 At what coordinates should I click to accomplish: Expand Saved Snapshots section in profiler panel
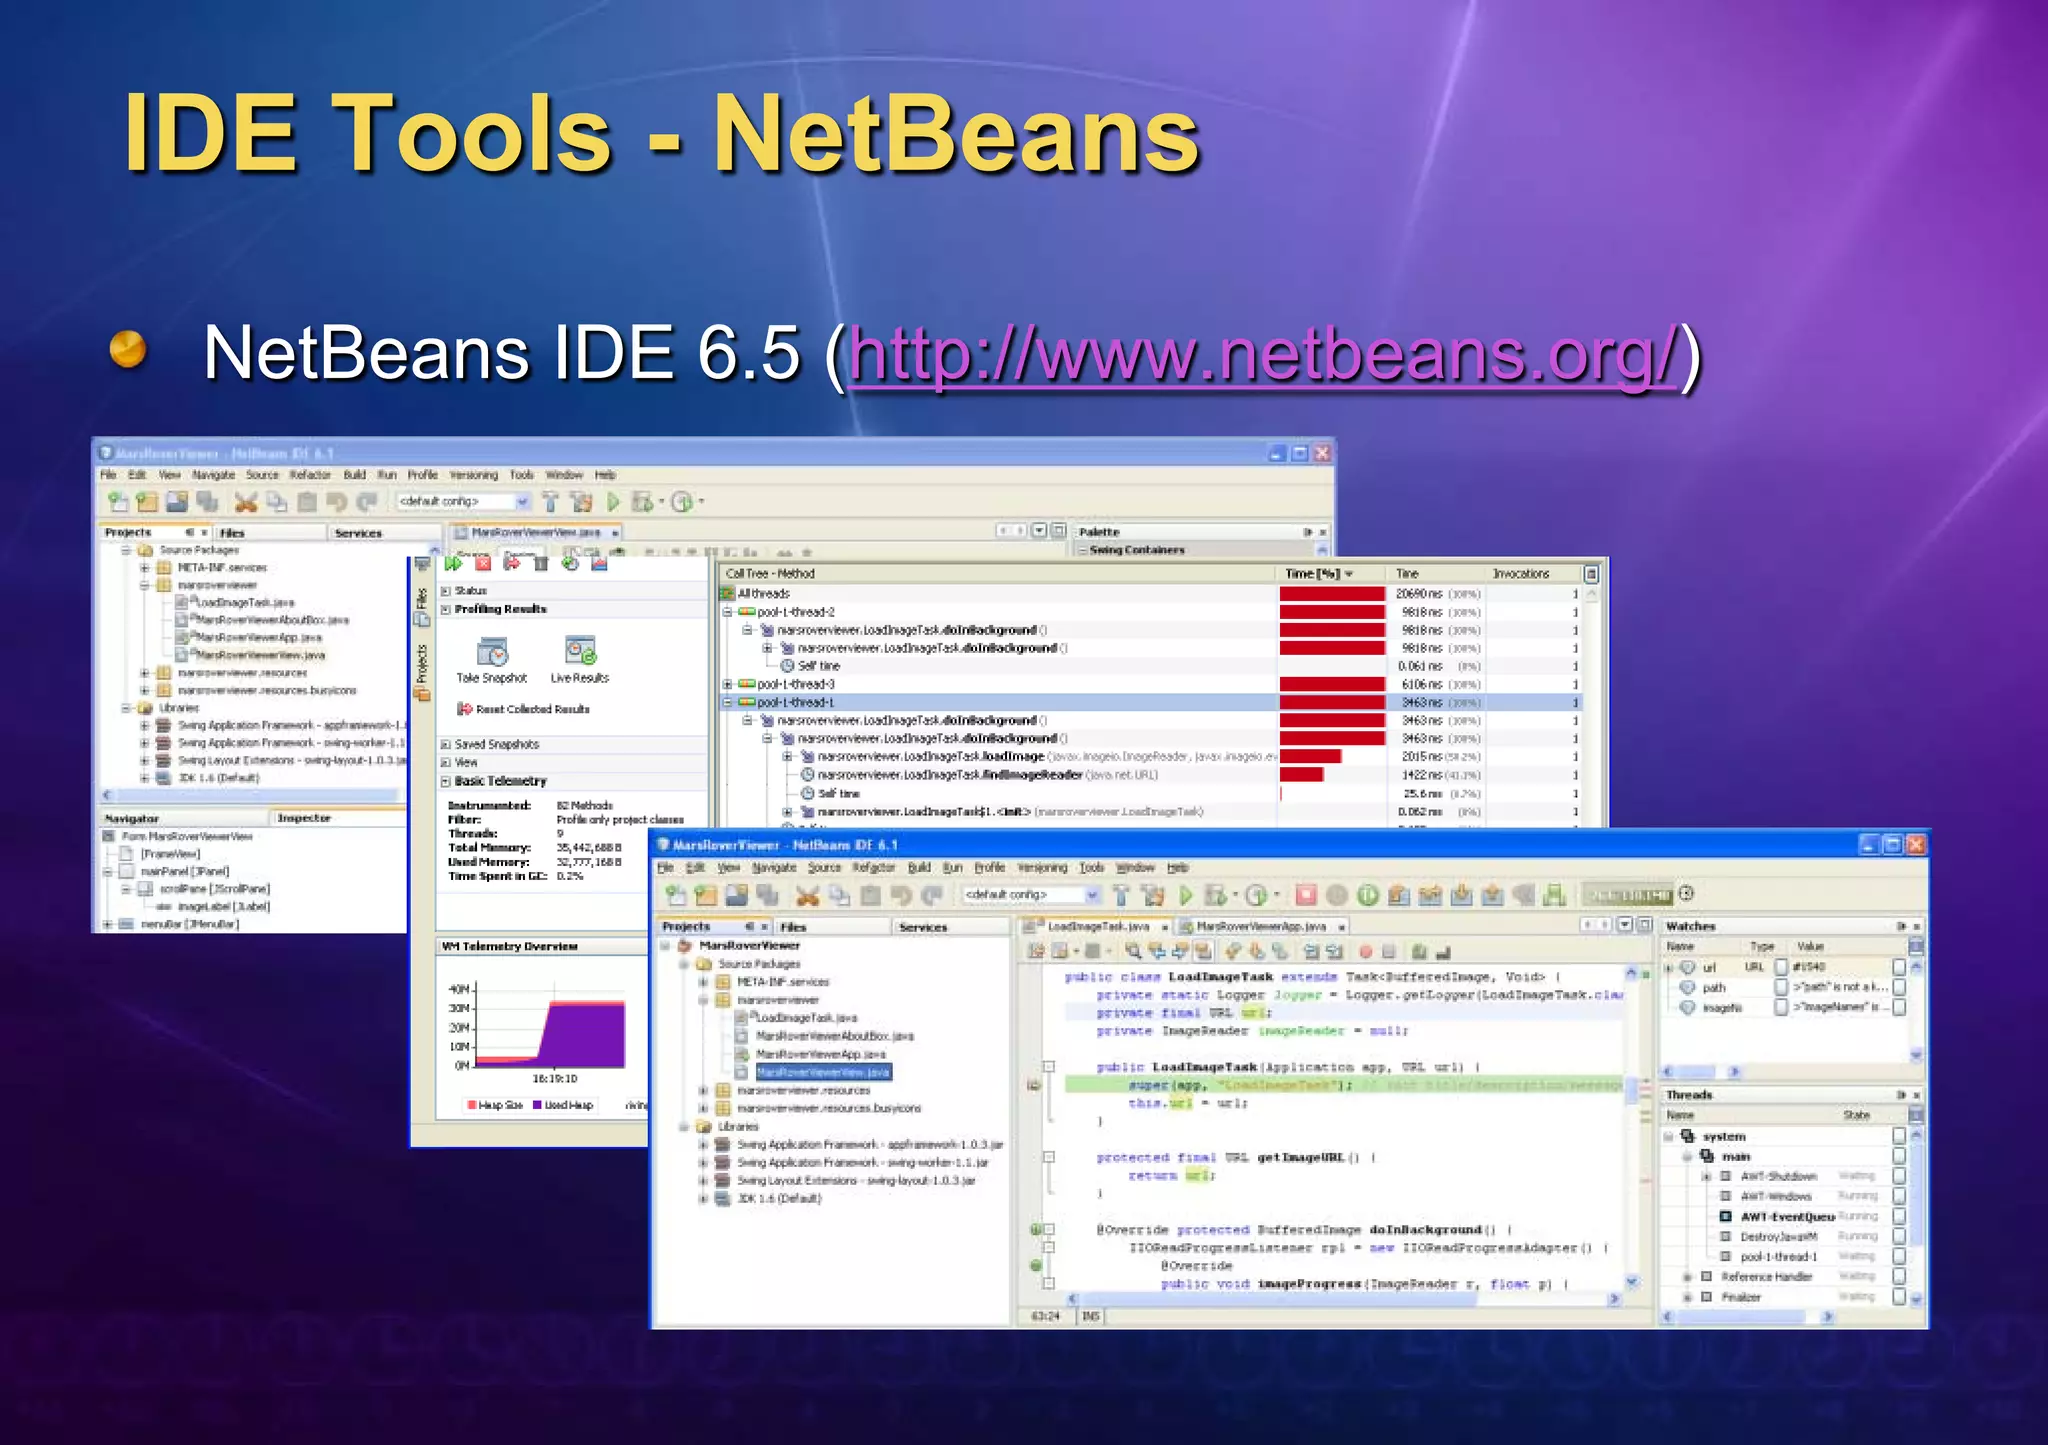tap(445, 744)
